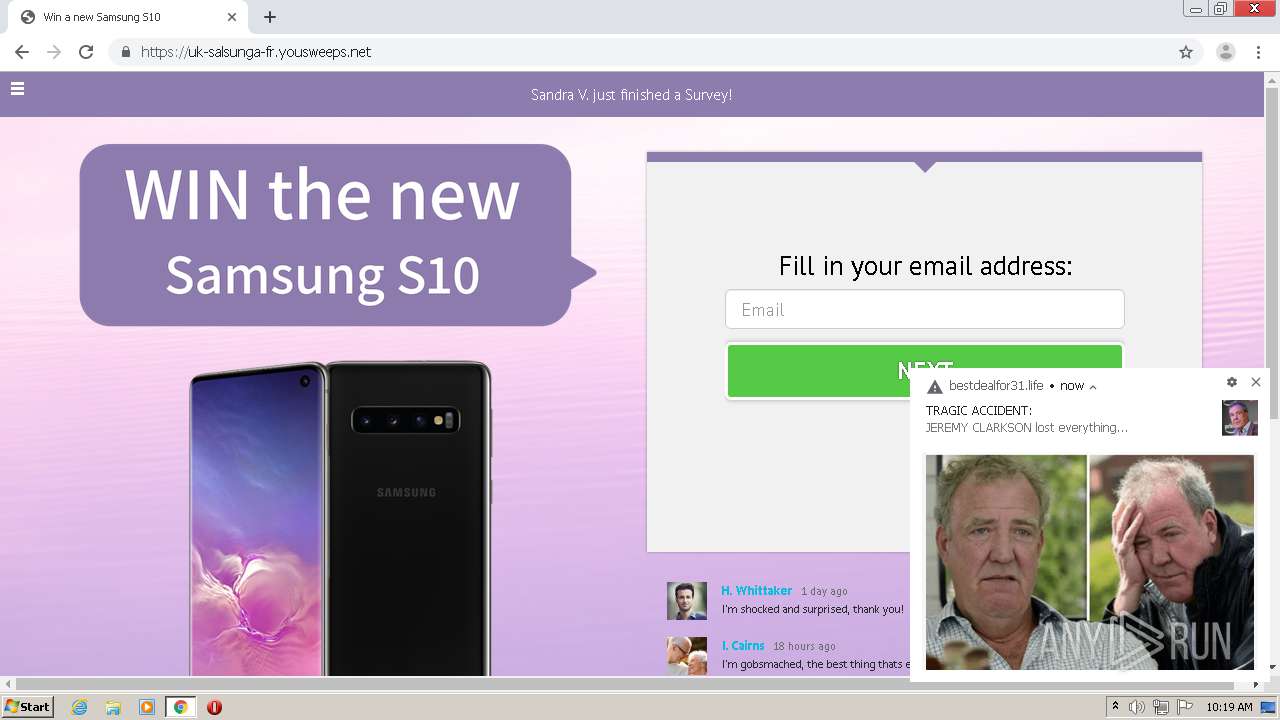Click 'I'm shocked and surprised, thank you!' comment
Viewport: 1280px width, 720px height.
[812, 609]
